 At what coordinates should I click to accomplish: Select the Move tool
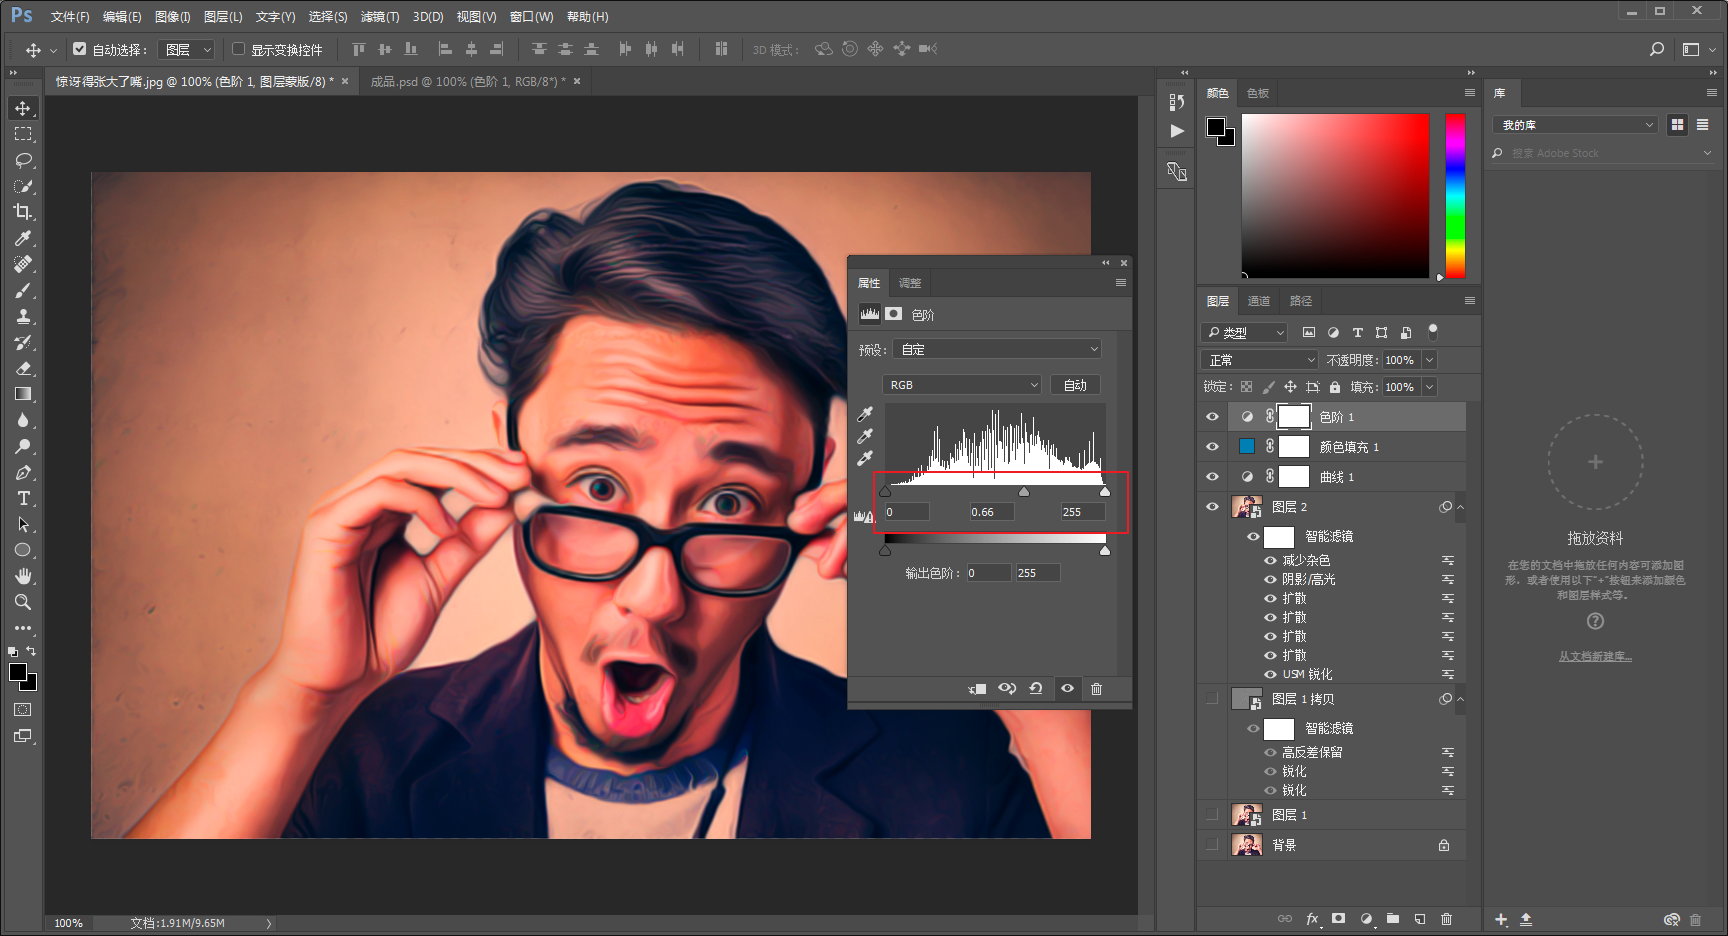[23, 108]
